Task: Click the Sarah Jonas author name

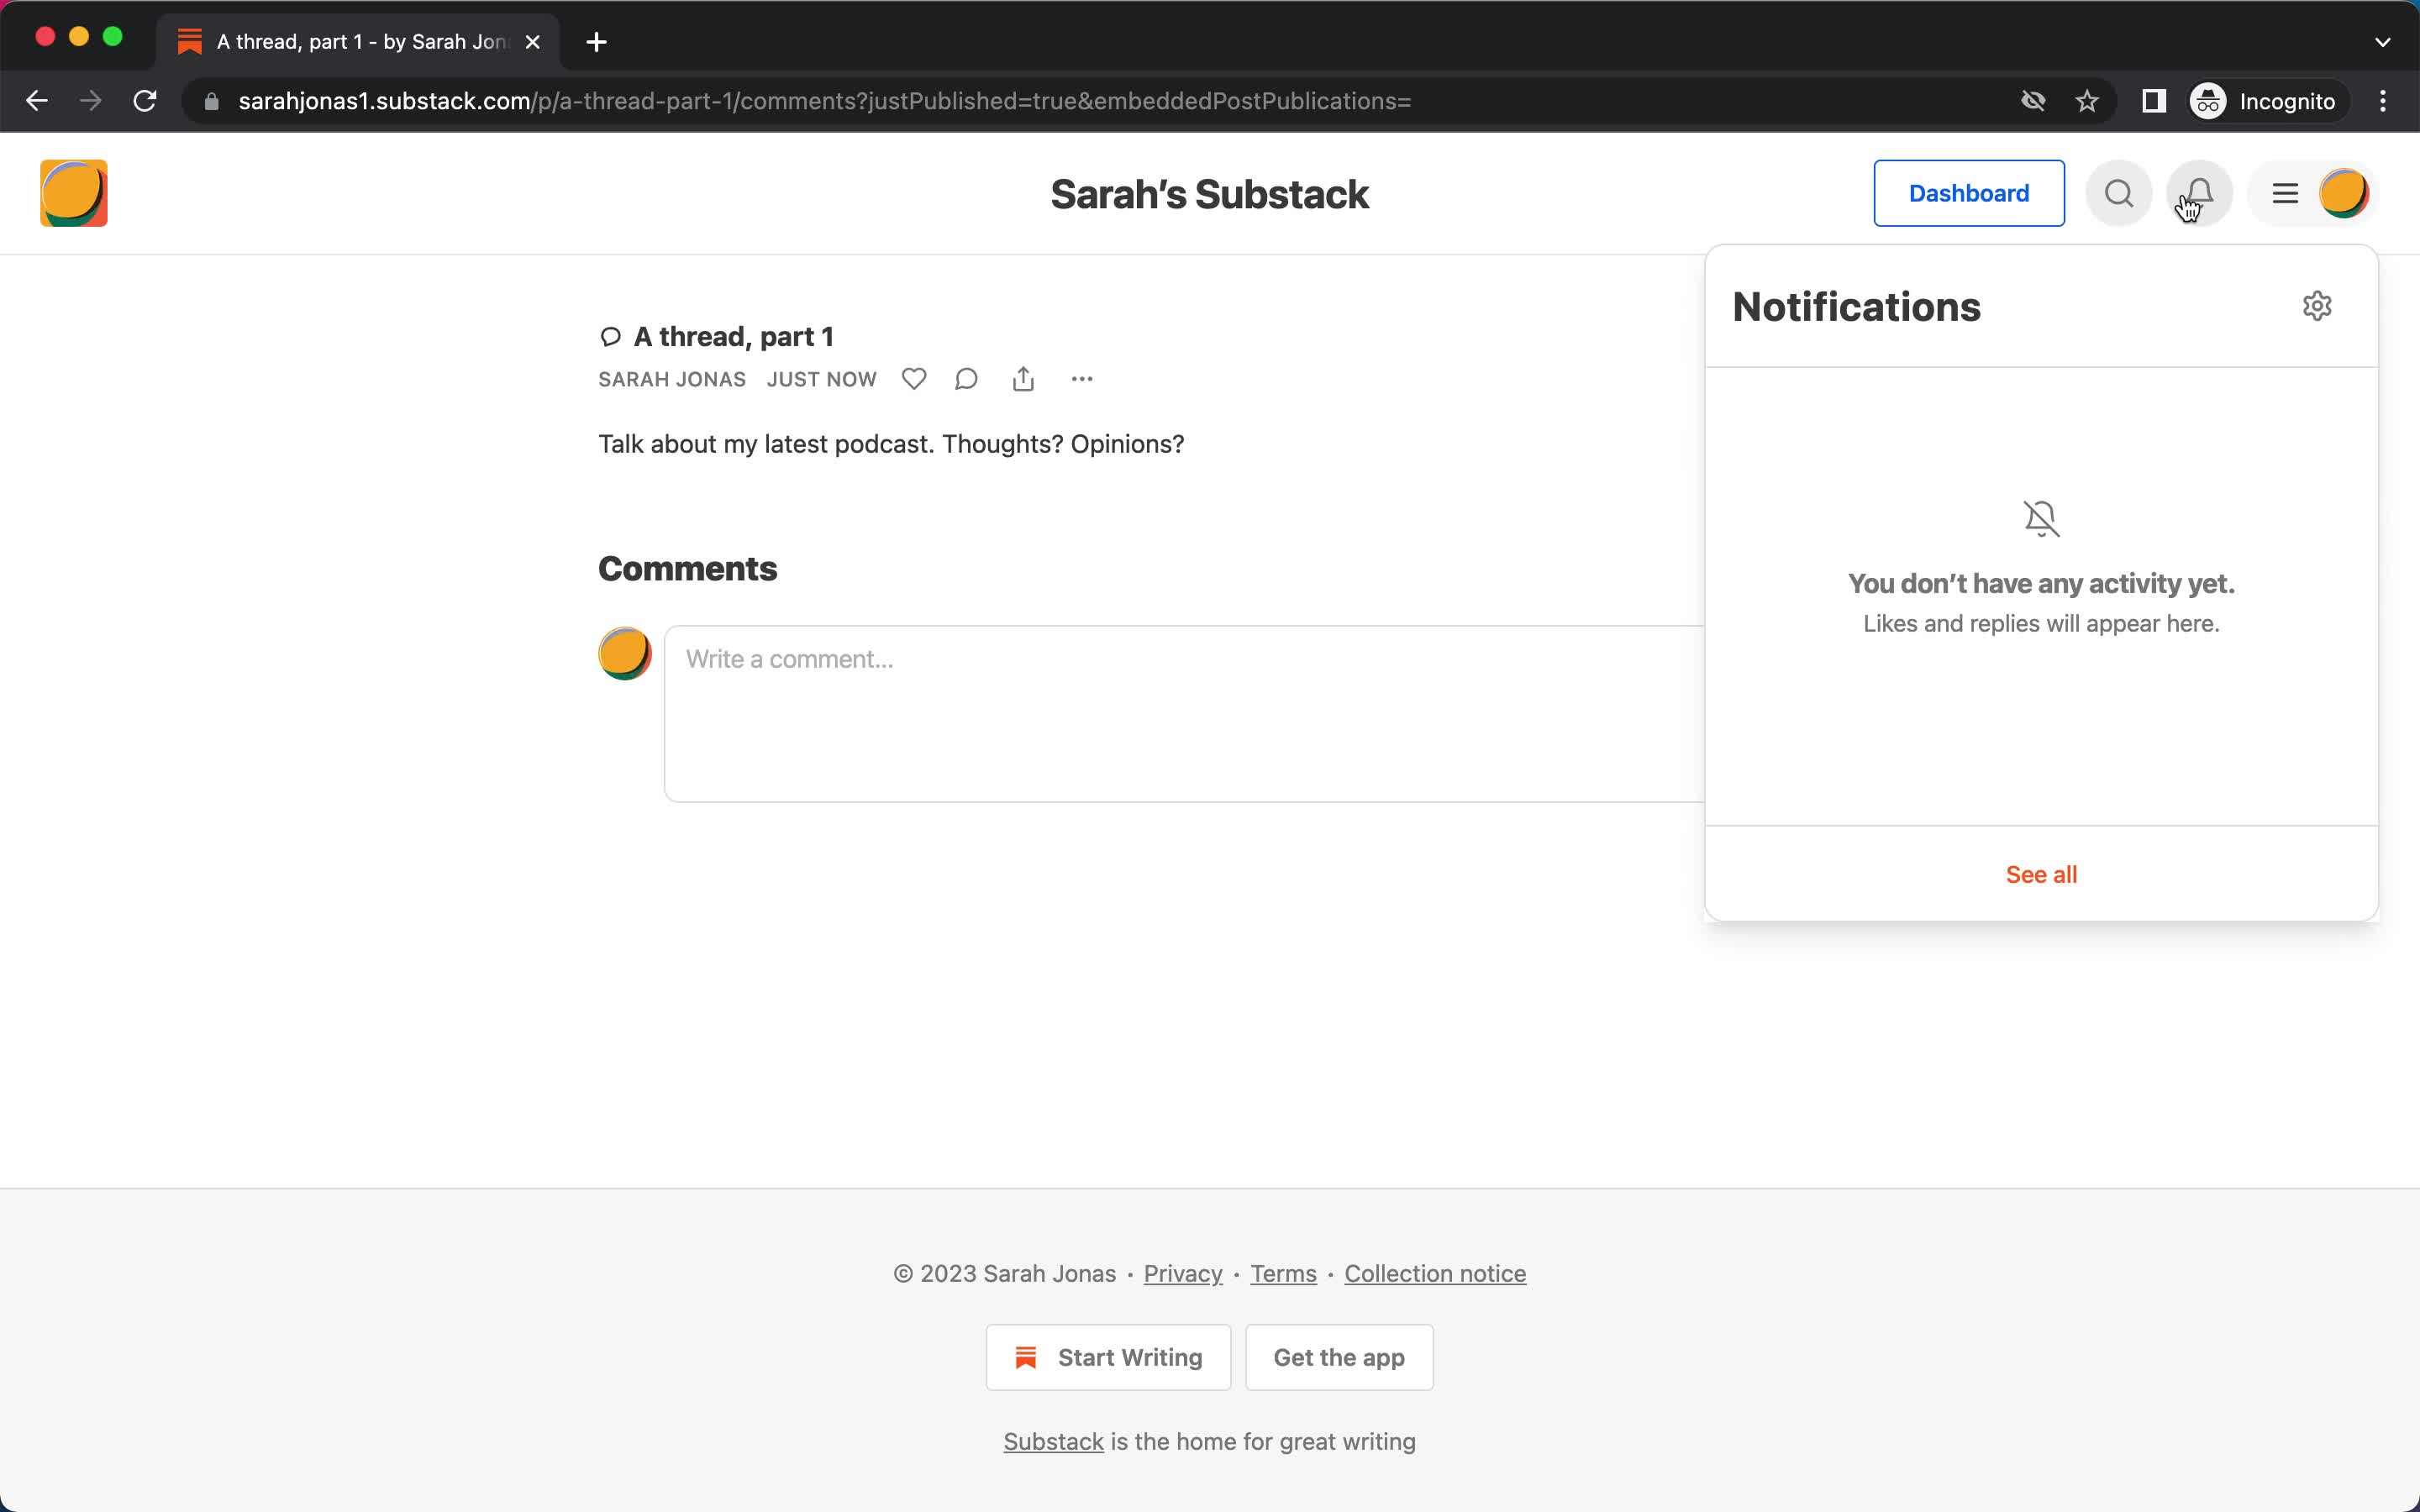Action: pos(672,378)
